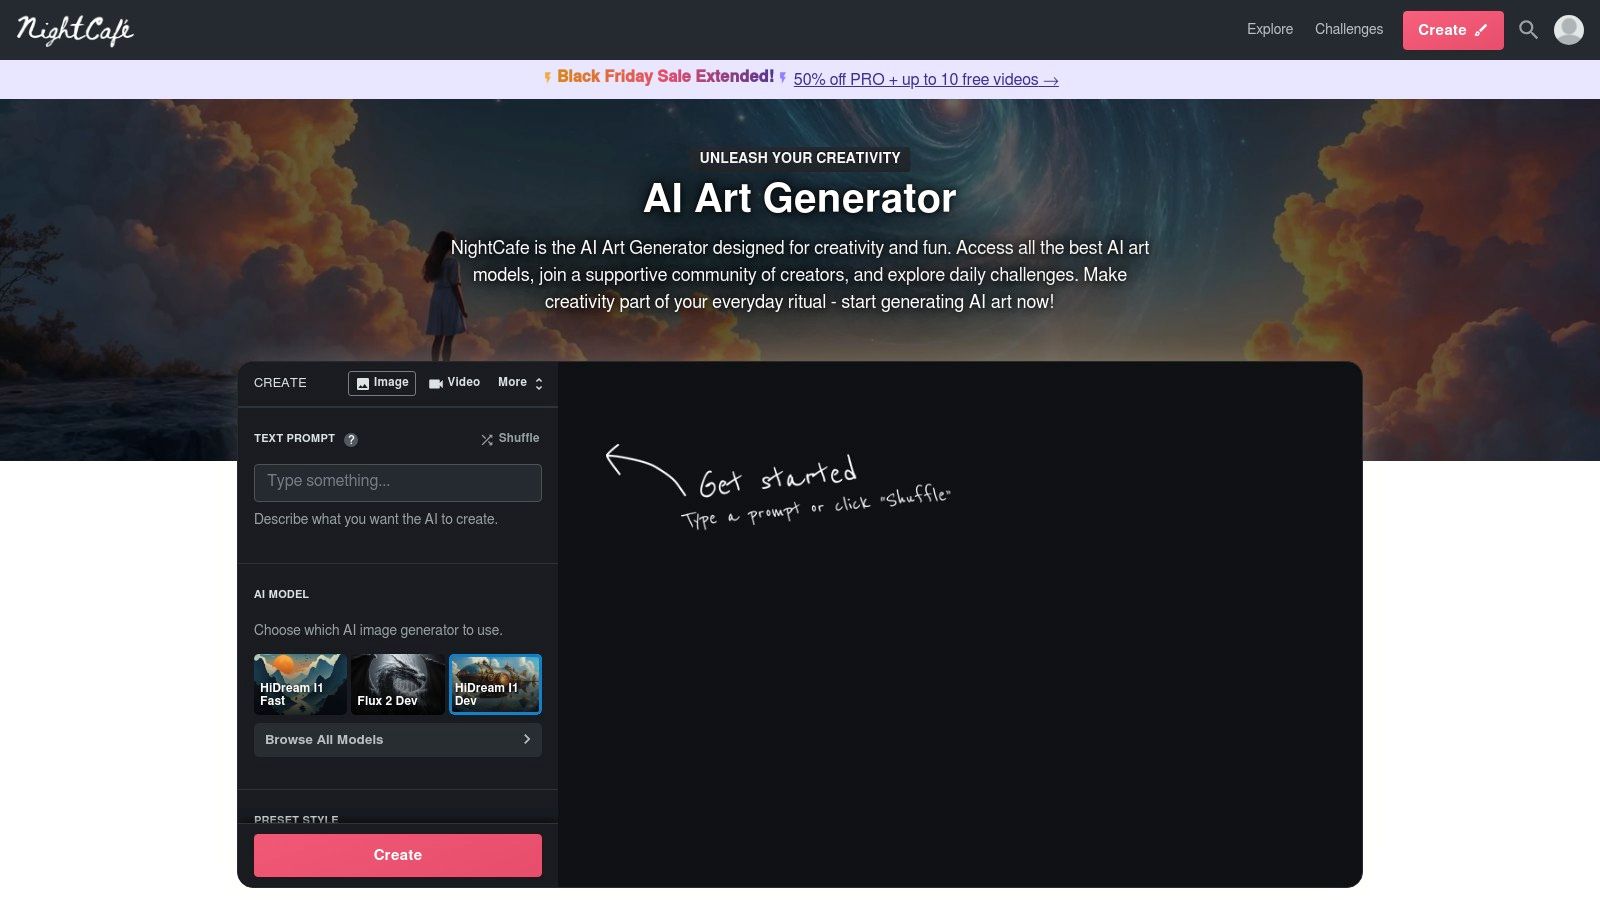This screenshot has height=900, width=1600.
Task: Switch to the Video creation tab
Action: (454, 383)
